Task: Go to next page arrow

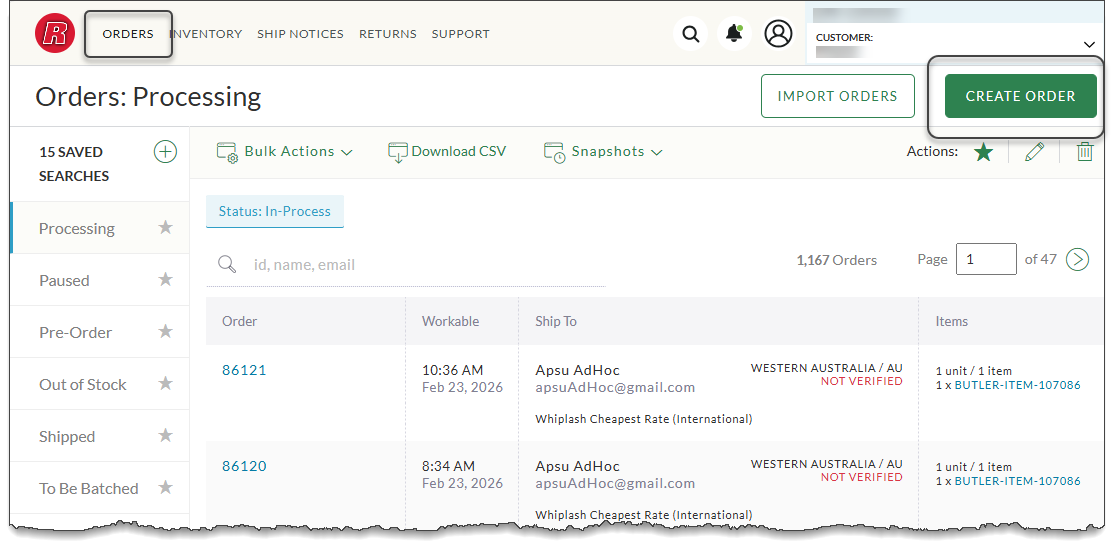Action: point(1077,260)
